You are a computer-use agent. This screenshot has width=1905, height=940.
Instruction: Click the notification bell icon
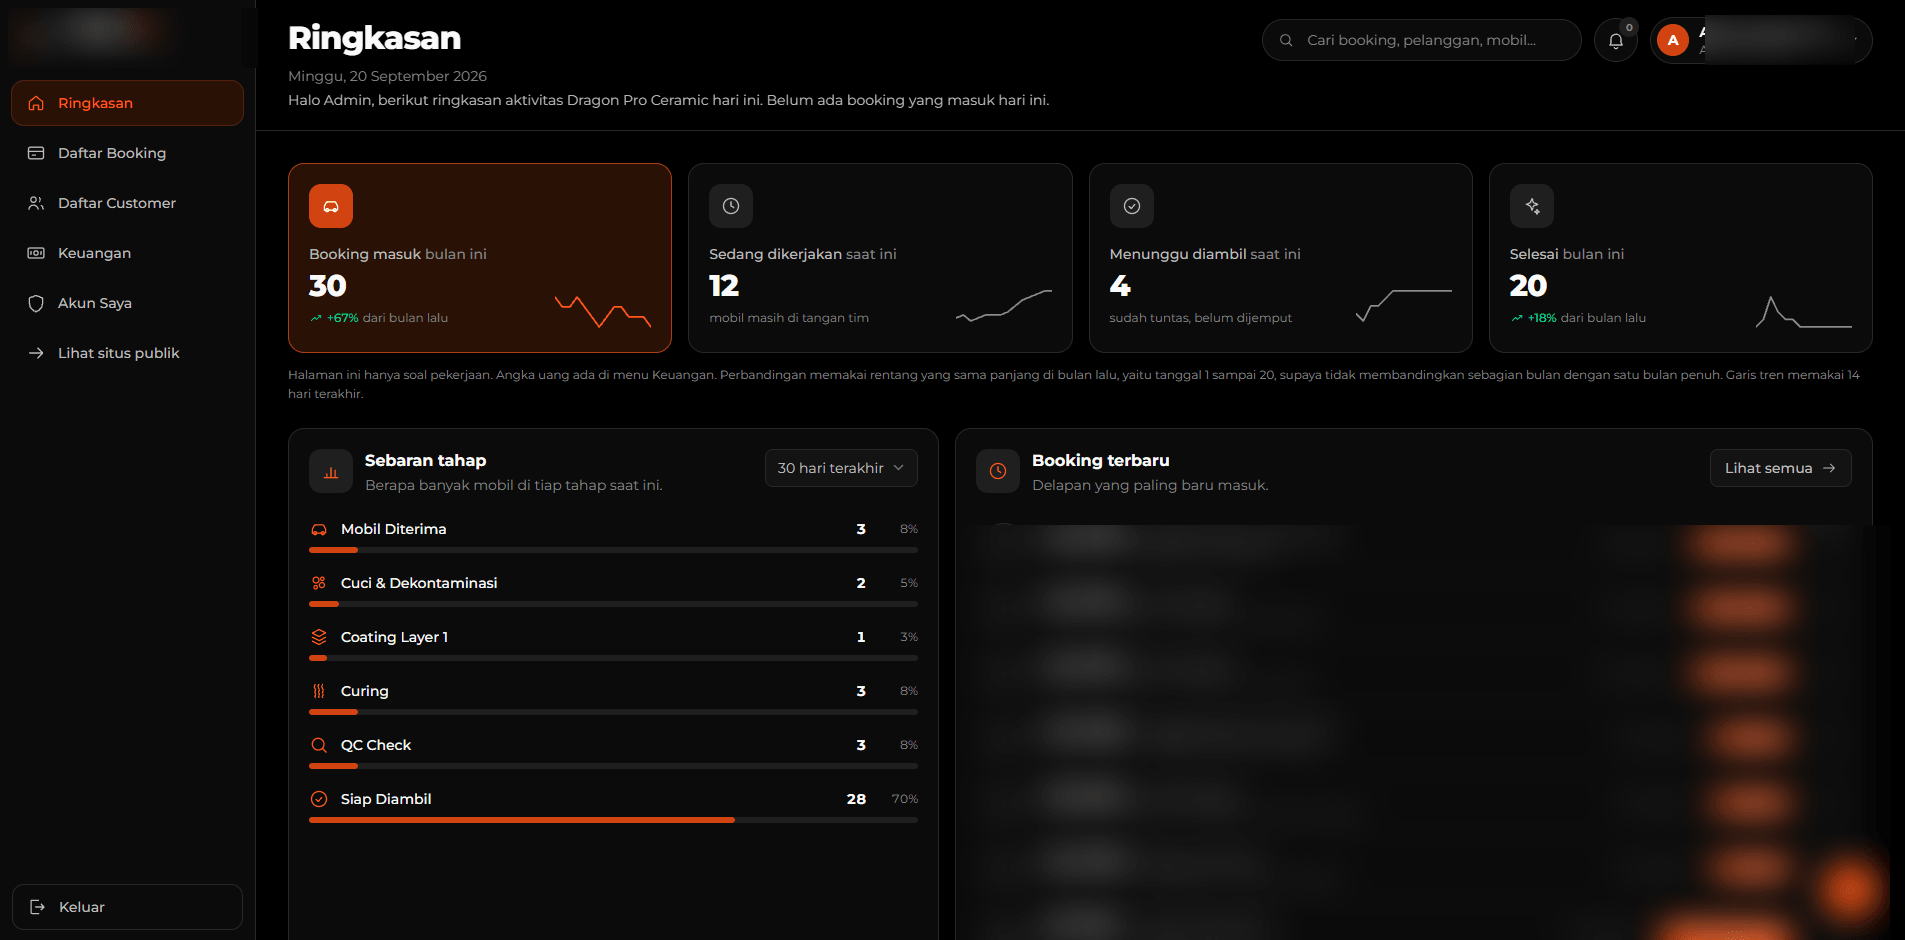(x=1615, y=41)
